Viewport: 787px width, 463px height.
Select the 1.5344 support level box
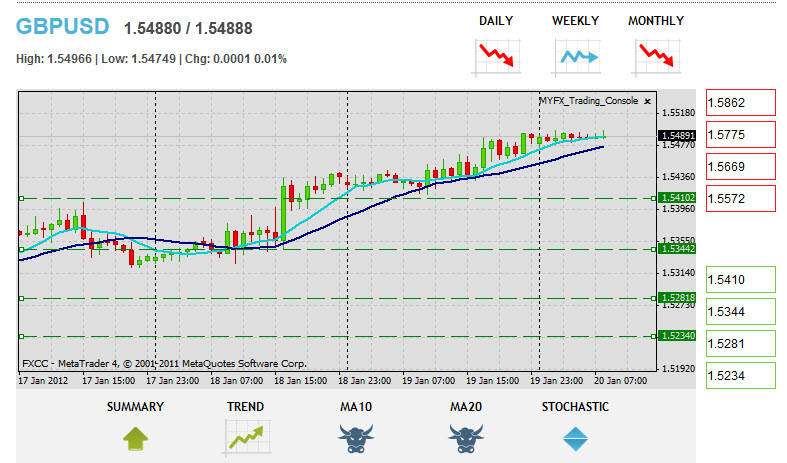tap(741, 312)
